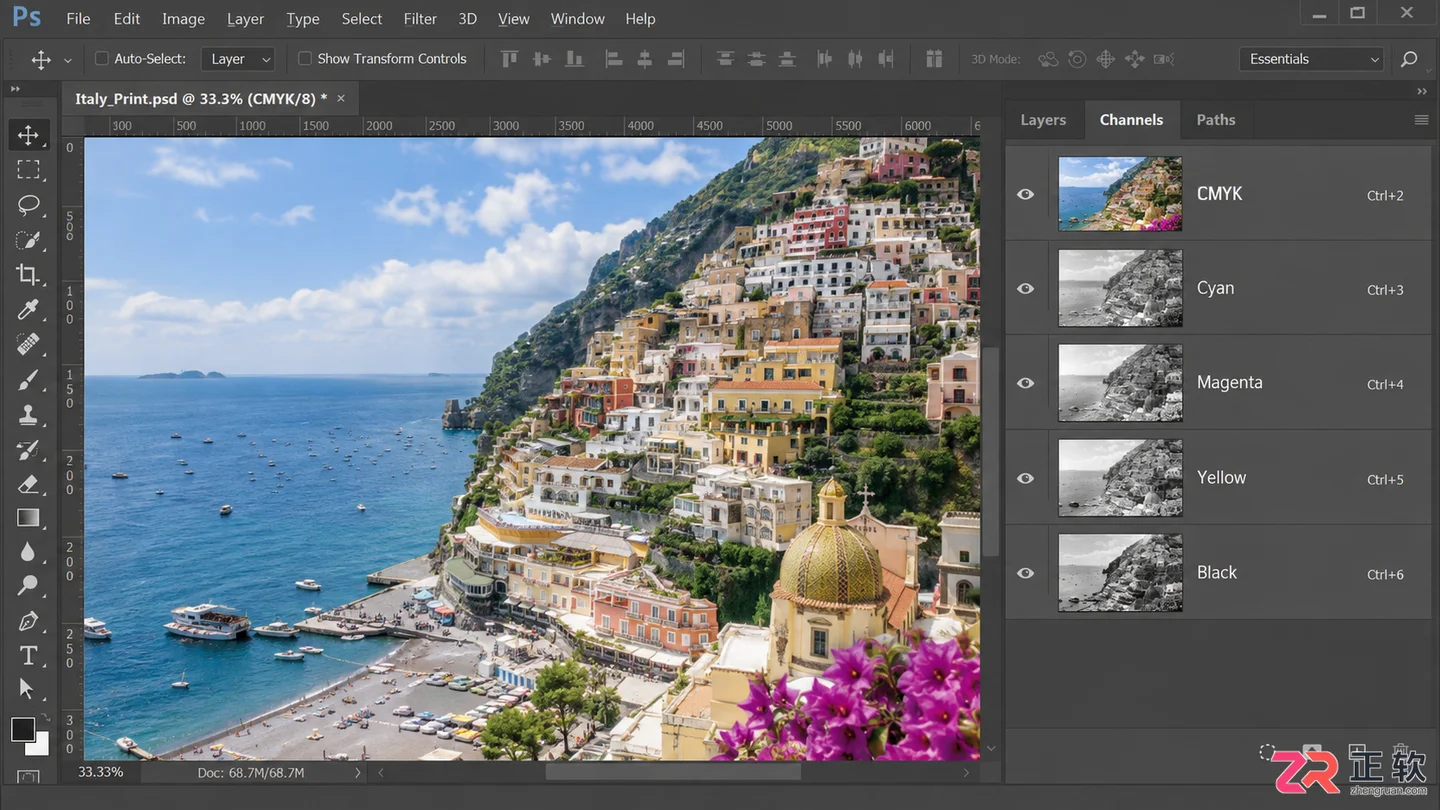Viewport: 1440px width, 810px height.
Task: Click the zoom percentage field 33.33%
Action: point(101,773)
